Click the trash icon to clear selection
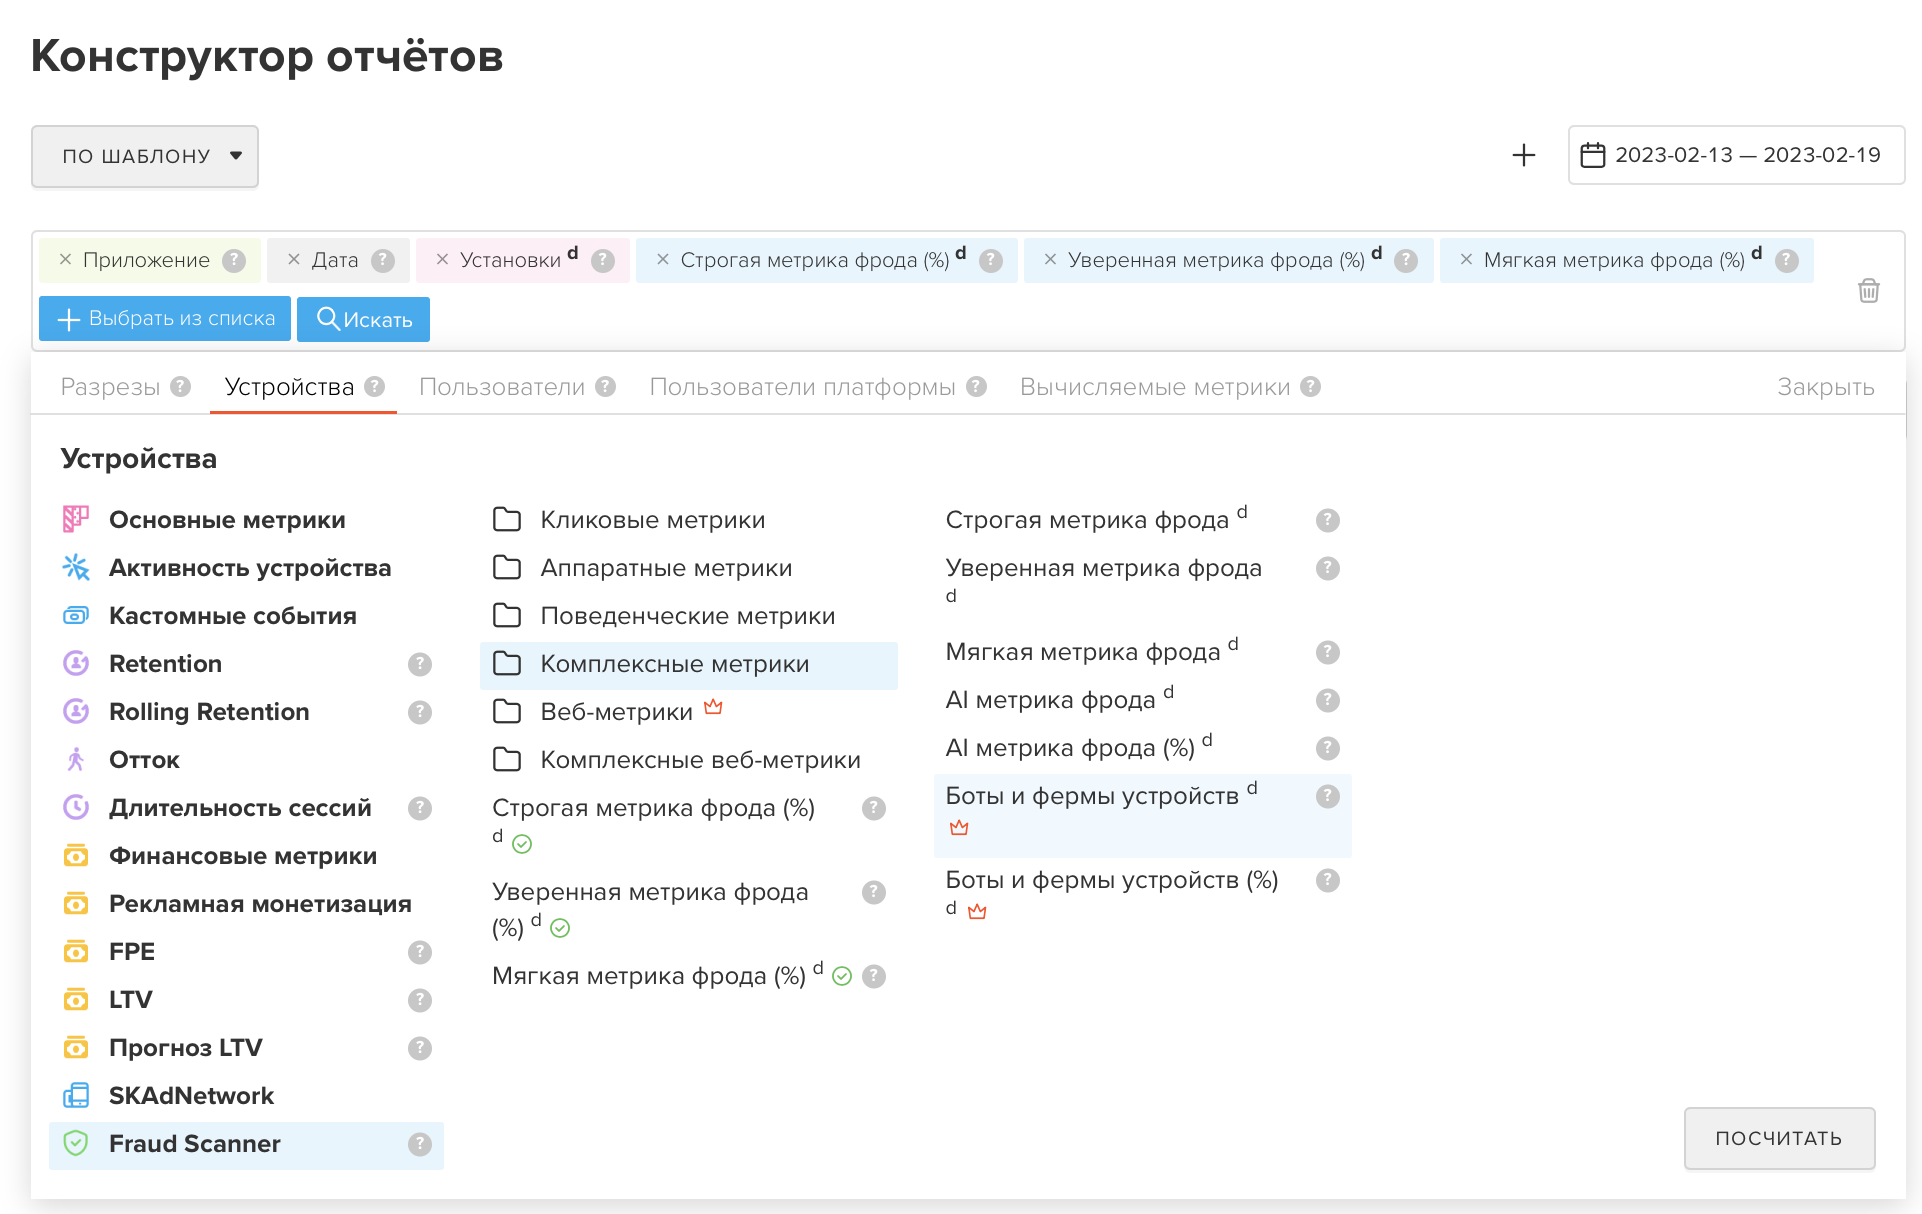 point(1868,291)
